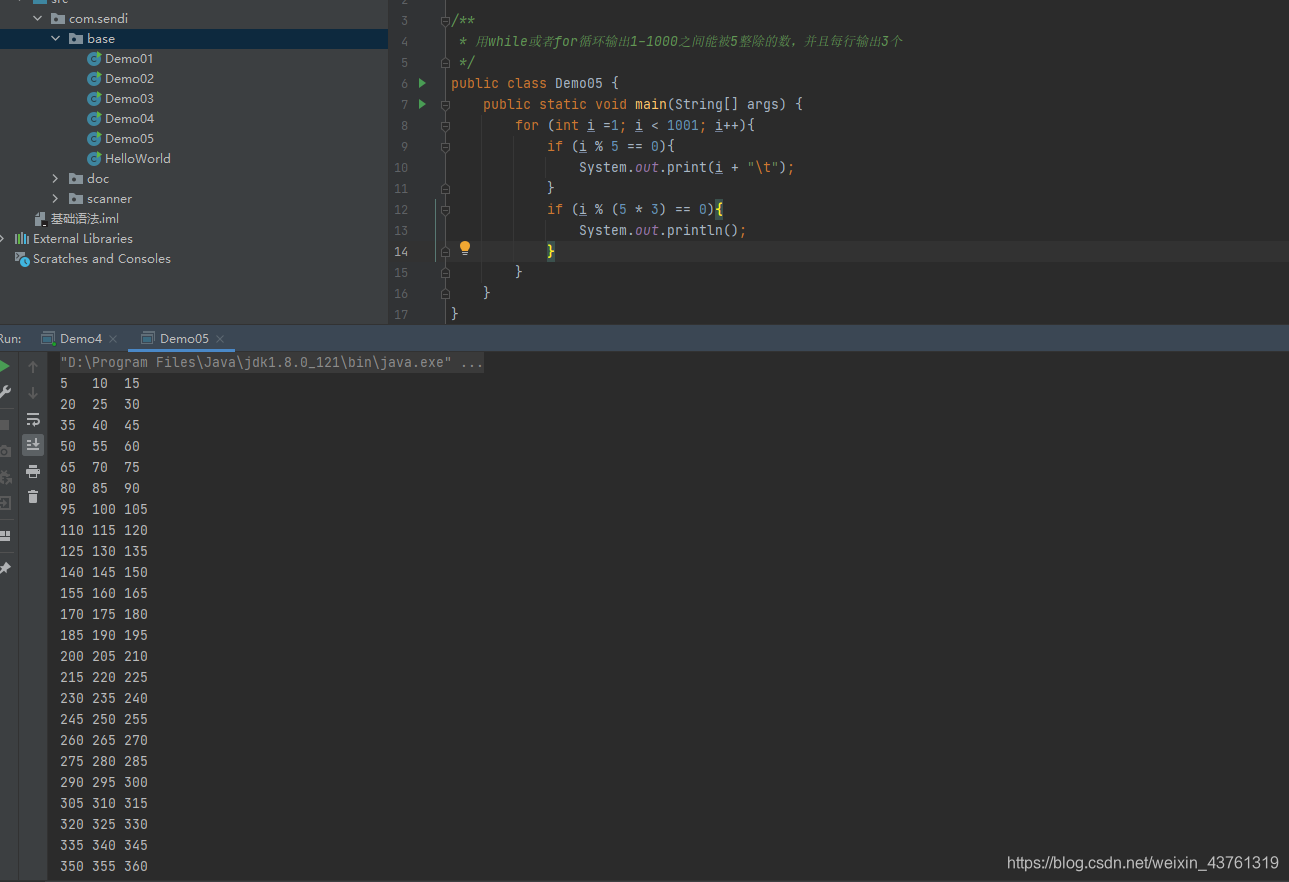Expand the doc package
The width and height of the screenshot is (1289, 882).
[x=56, y=179]
